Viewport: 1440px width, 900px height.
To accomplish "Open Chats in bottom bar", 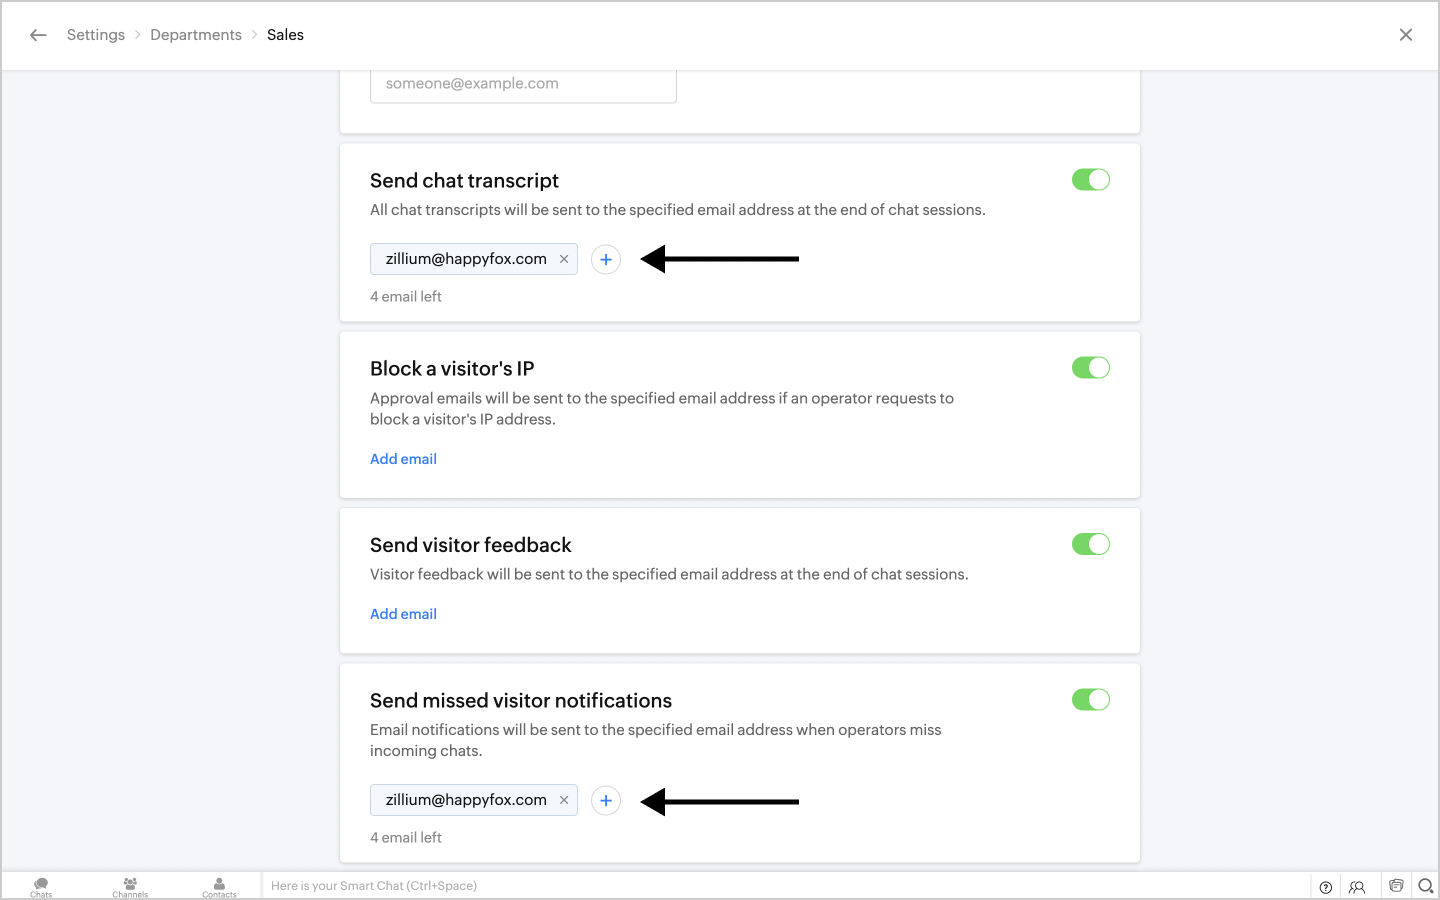I will [x=41, y=886].
